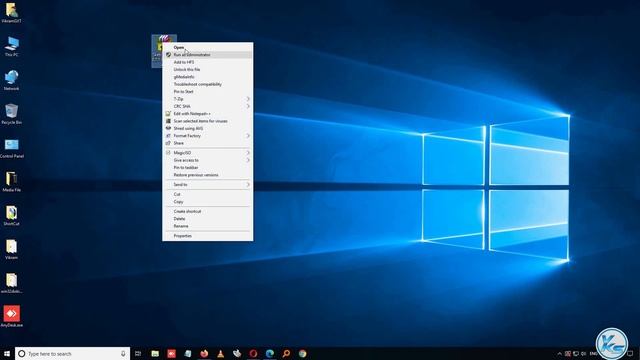Expand the Send to submenu
This screenshot has height=360, width=640.
pyautogui.click(x=208, y=184)
